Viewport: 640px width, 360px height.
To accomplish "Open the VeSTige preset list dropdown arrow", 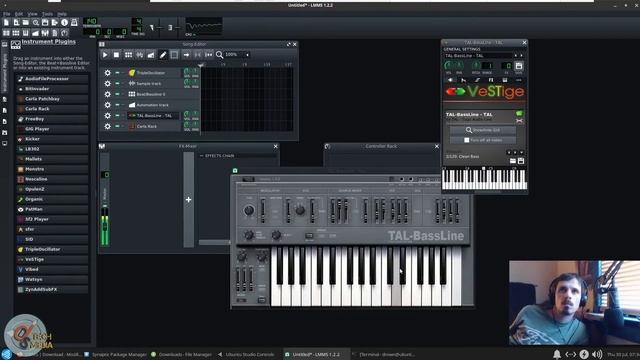I will point(521,152).
